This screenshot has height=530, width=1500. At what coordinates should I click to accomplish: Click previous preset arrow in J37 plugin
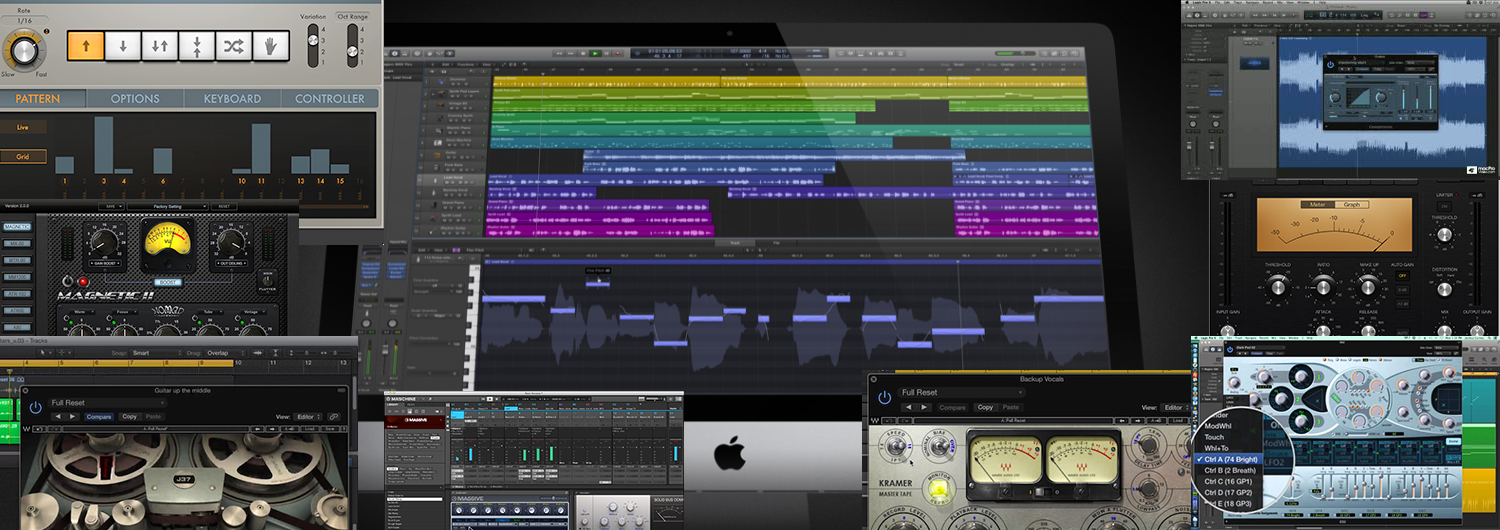click(x=58, y=417)
